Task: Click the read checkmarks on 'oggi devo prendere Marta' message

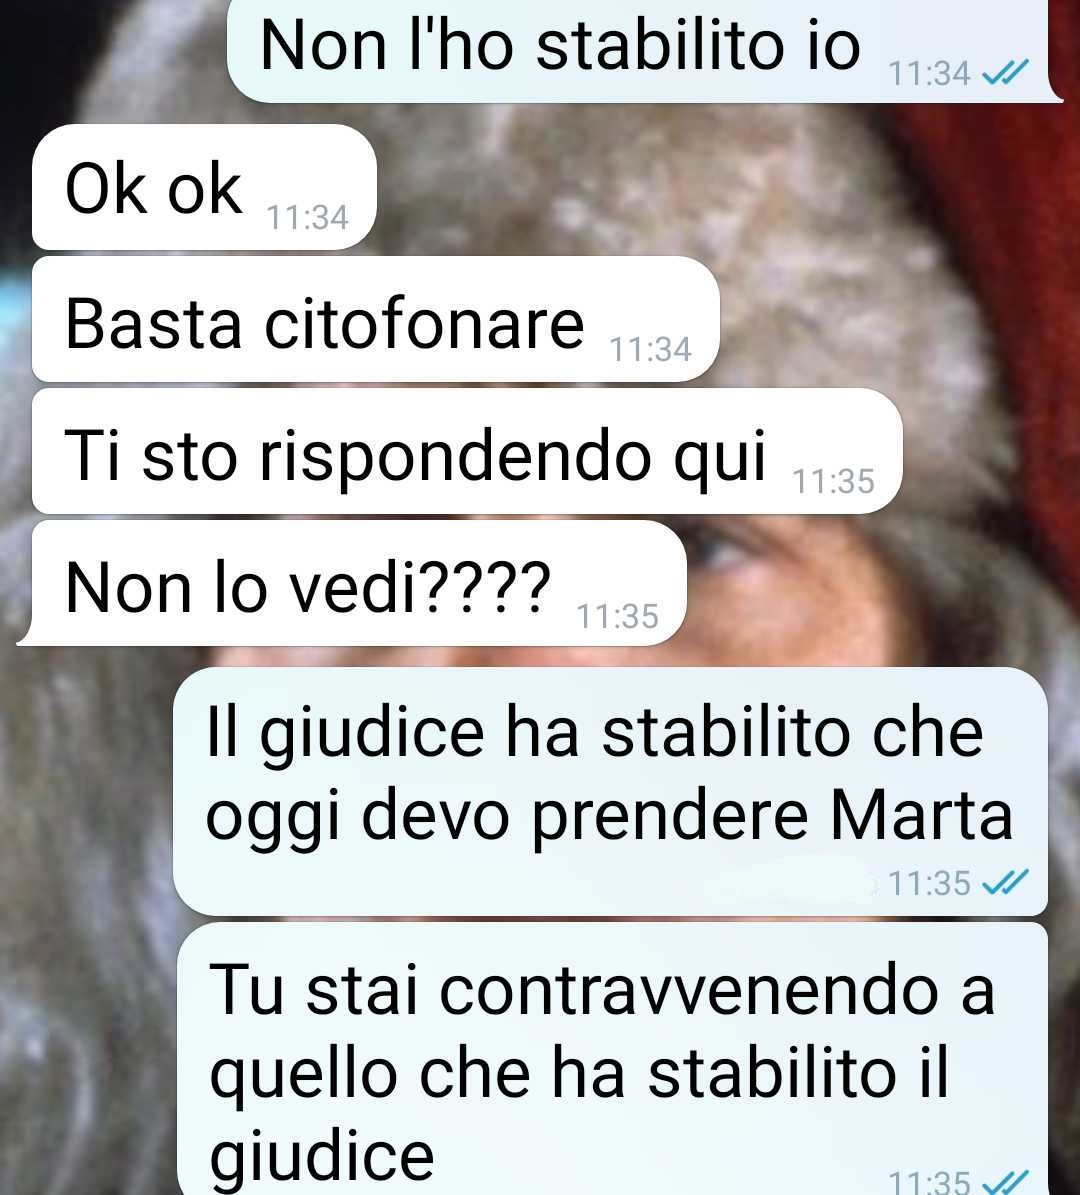Action: click(x=1005, y=883)
